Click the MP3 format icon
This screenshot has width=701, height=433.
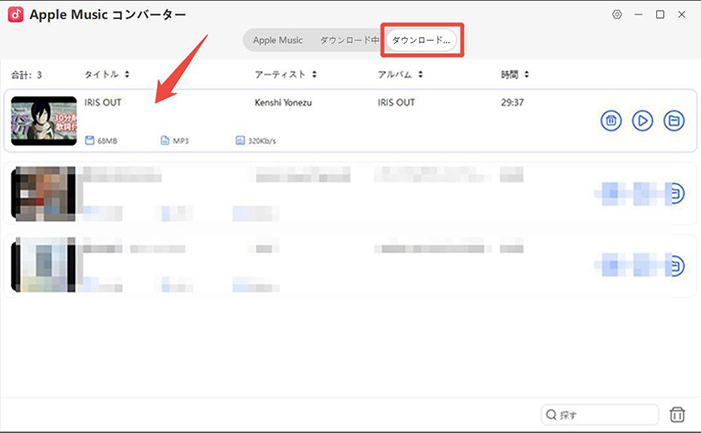(165, 141)
